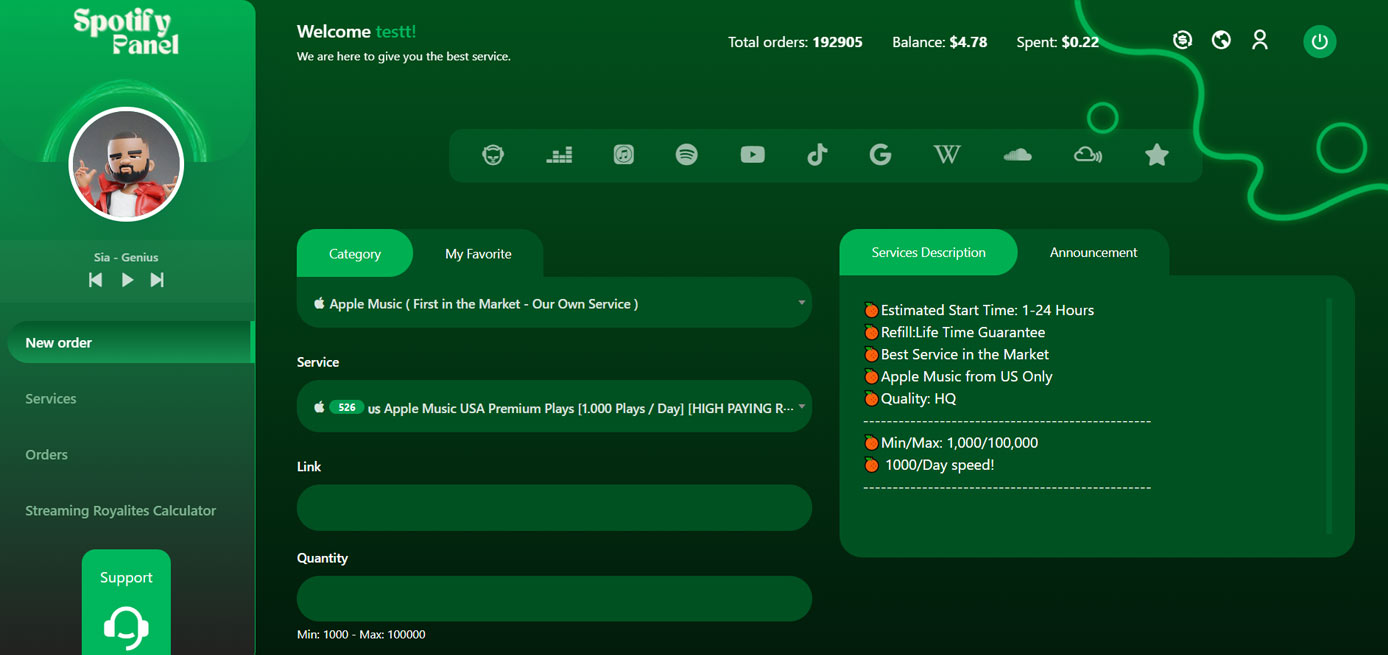Play the Sia - Genius track
This screenshot has width=1388, height=655.
[127, 280]
